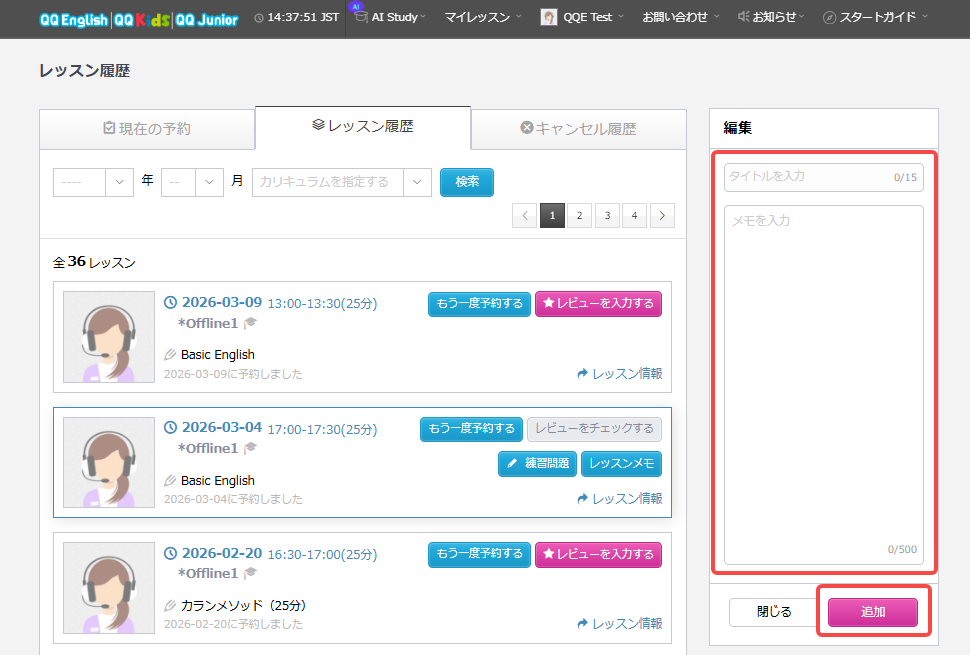Open the year dropdown filter

pyautogui.click(x=93, y=182)
